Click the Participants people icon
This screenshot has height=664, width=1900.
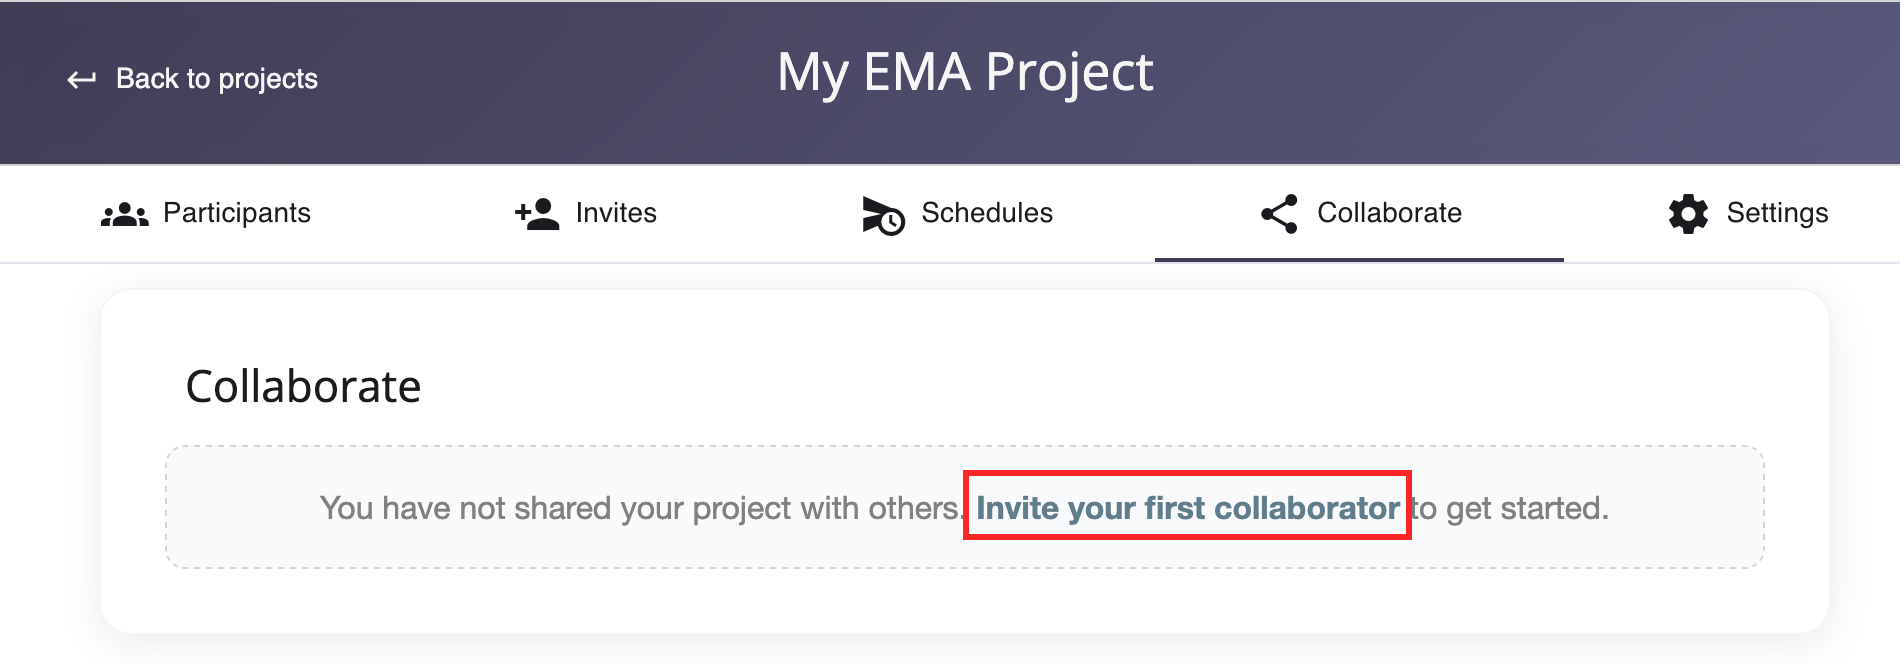click(x=127, y=213)
